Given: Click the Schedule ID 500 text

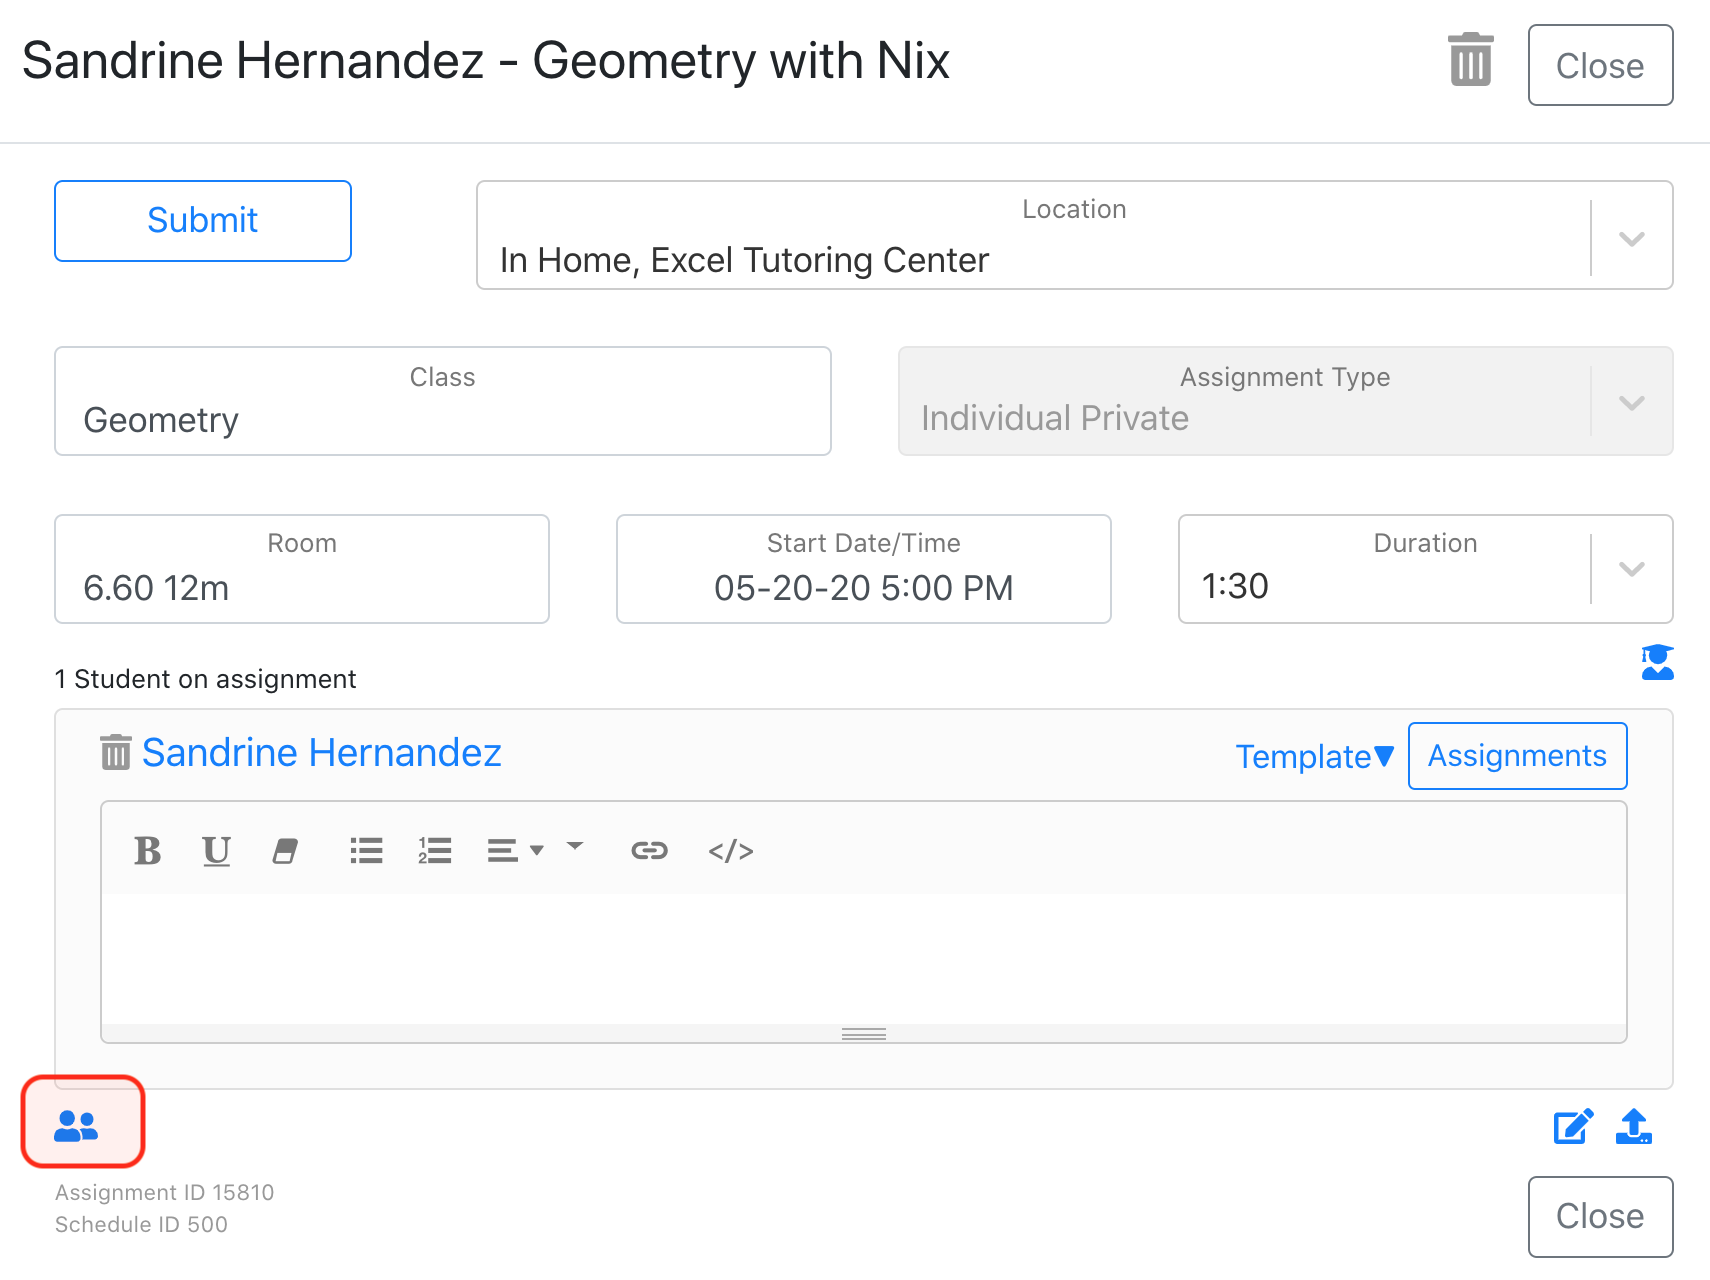Looking at the screenshot, I should pos(141,1225).
